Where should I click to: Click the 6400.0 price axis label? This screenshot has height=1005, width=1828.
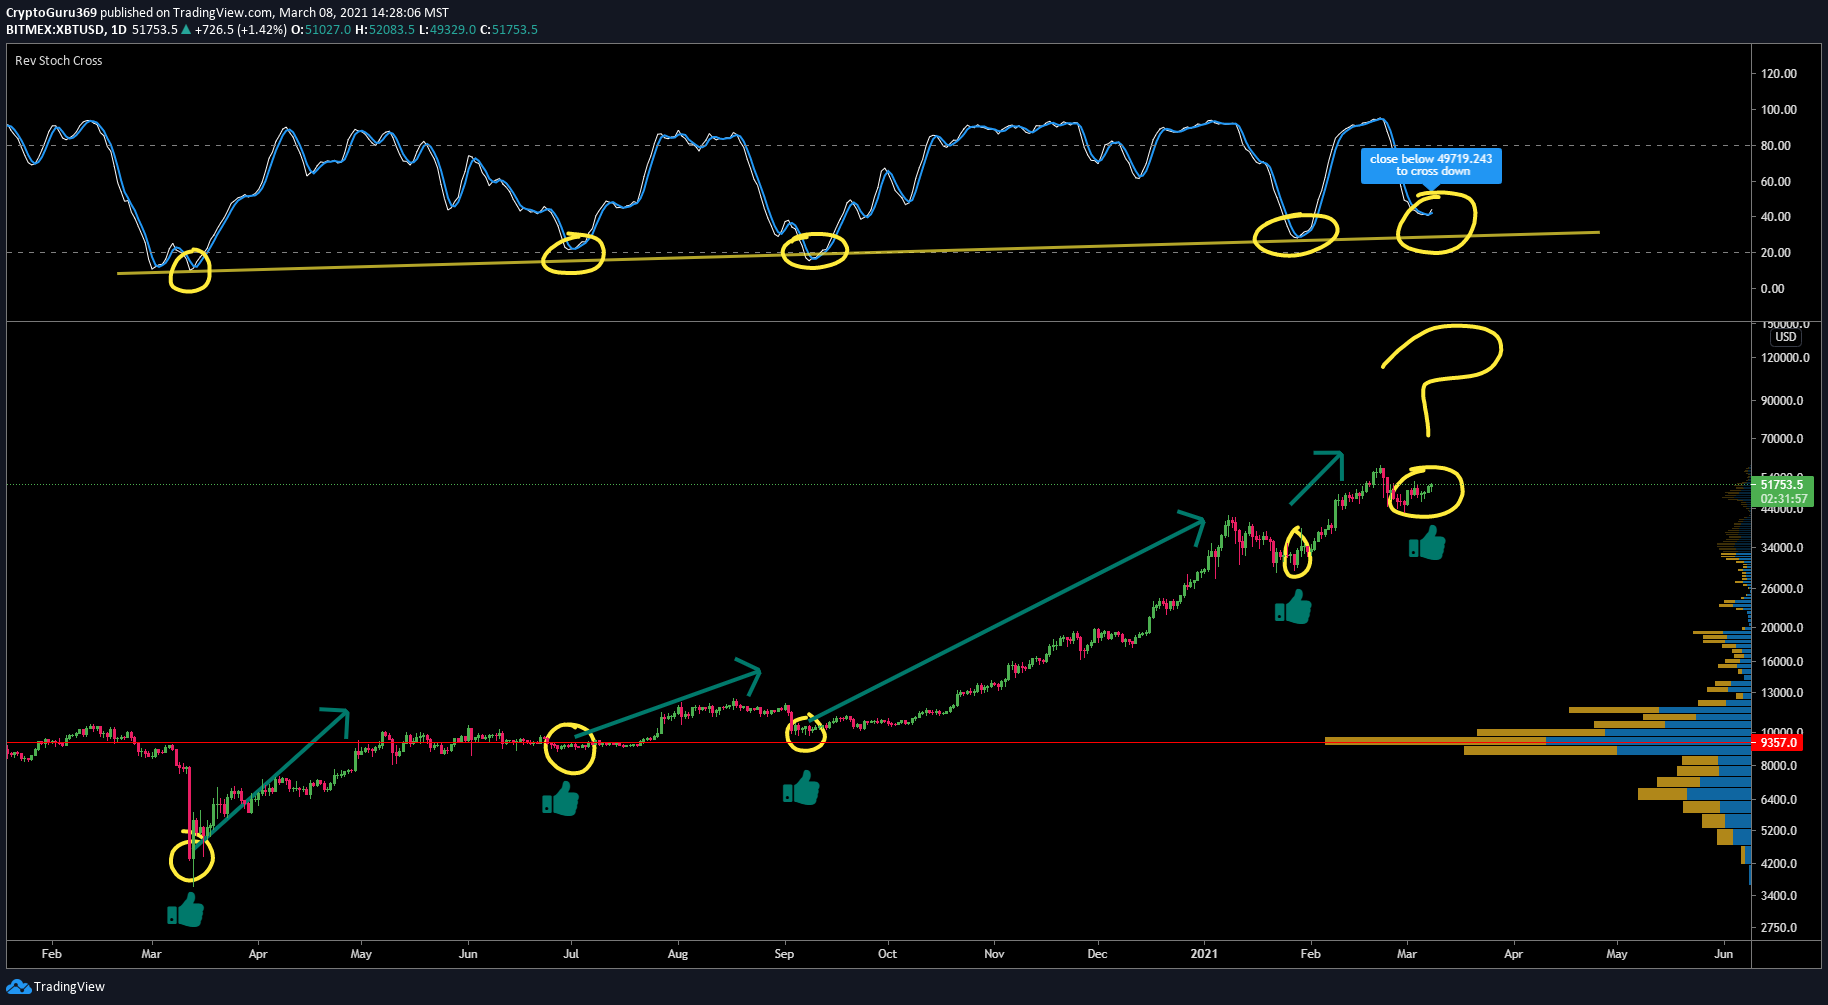pos(1779,800)
